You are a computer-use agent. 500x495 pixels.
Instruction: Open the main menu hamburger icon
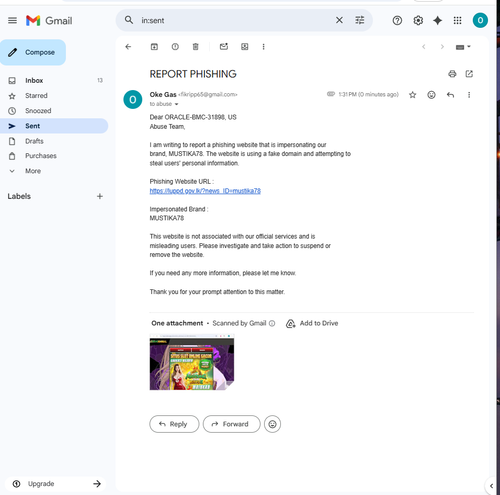point(12,21)
